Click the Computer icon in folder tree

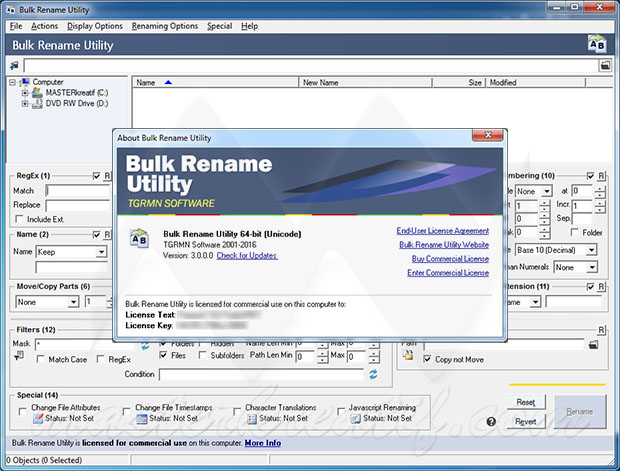[25, 82]
